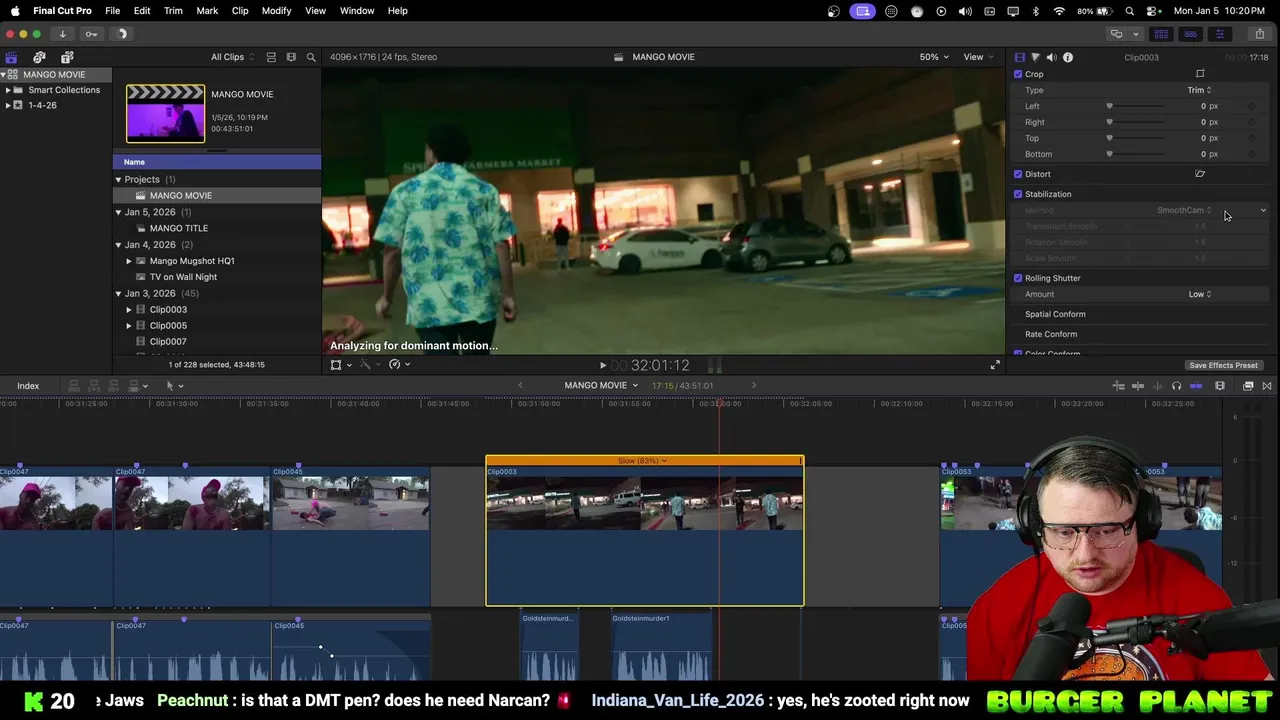Uncheck the Distort checkbox

[x=1018, y=174]
